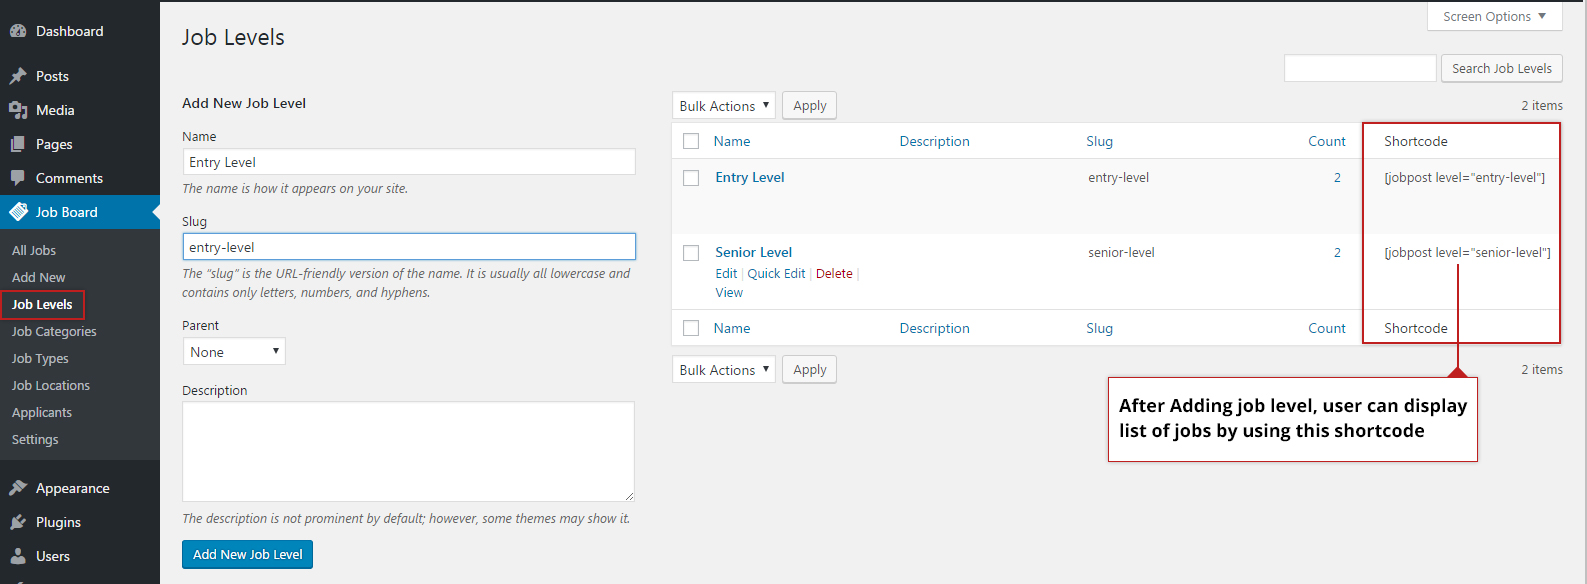1587x584 pixels.
Task: Click the Posts pushpin icon
Action: click(18, 76)
